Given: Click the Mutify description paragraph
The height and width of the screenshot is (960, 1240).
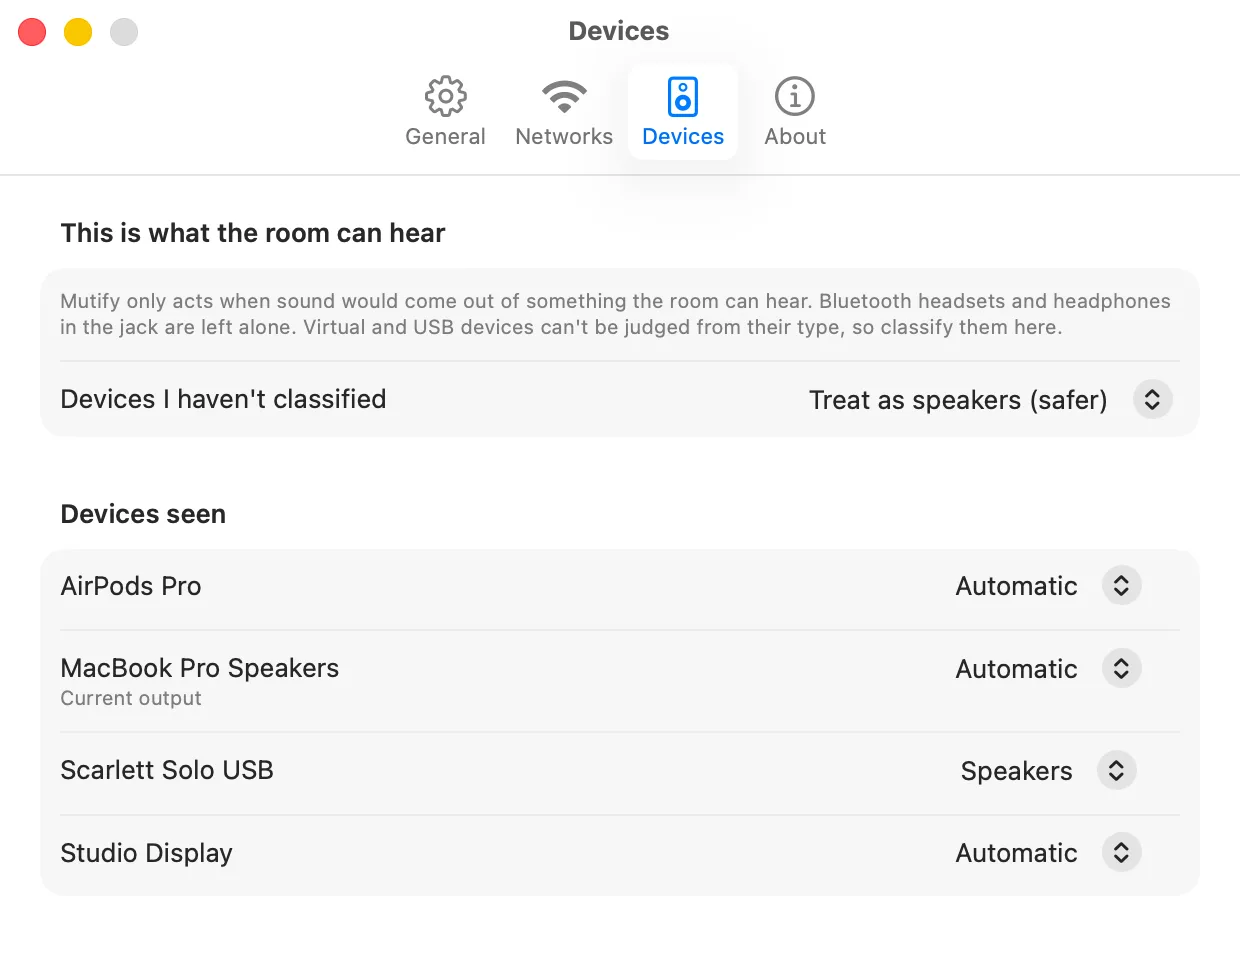Looking at the screenshot, I should [x=615, y=314].
